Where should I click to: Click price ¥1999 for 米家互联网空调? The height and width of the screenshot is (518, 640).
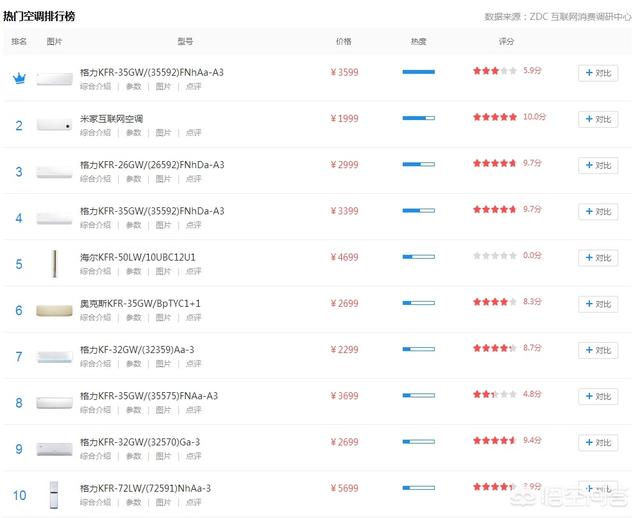pos(344,118)
